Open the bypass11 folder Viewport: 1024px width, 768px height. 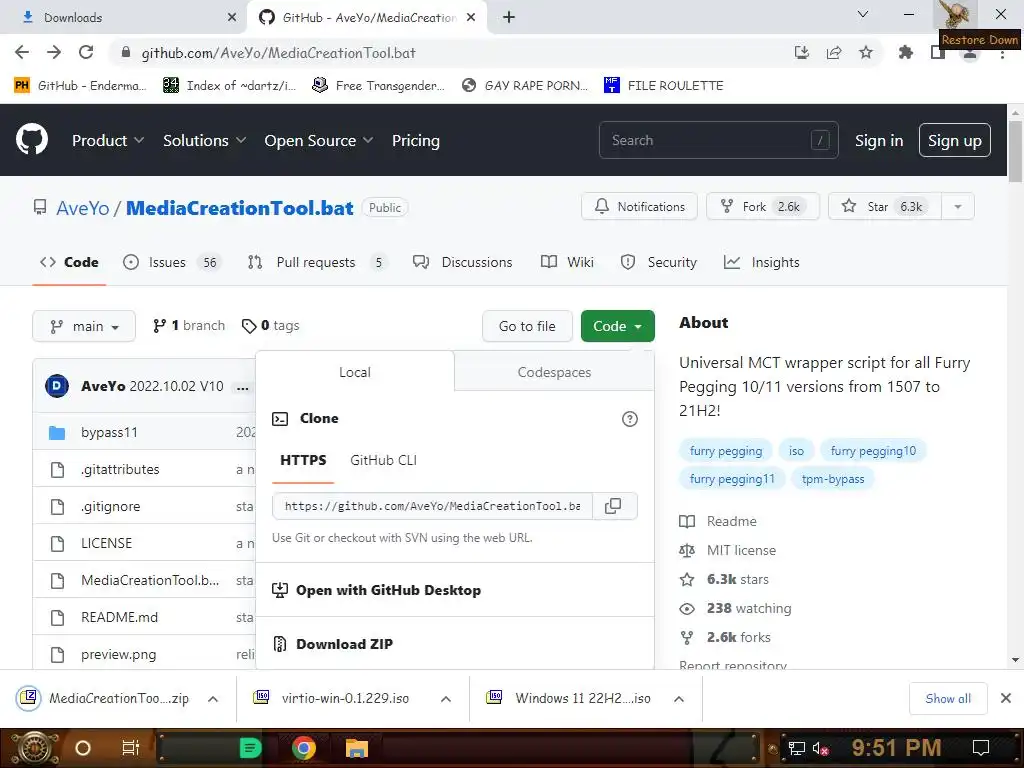click(109, 432)
